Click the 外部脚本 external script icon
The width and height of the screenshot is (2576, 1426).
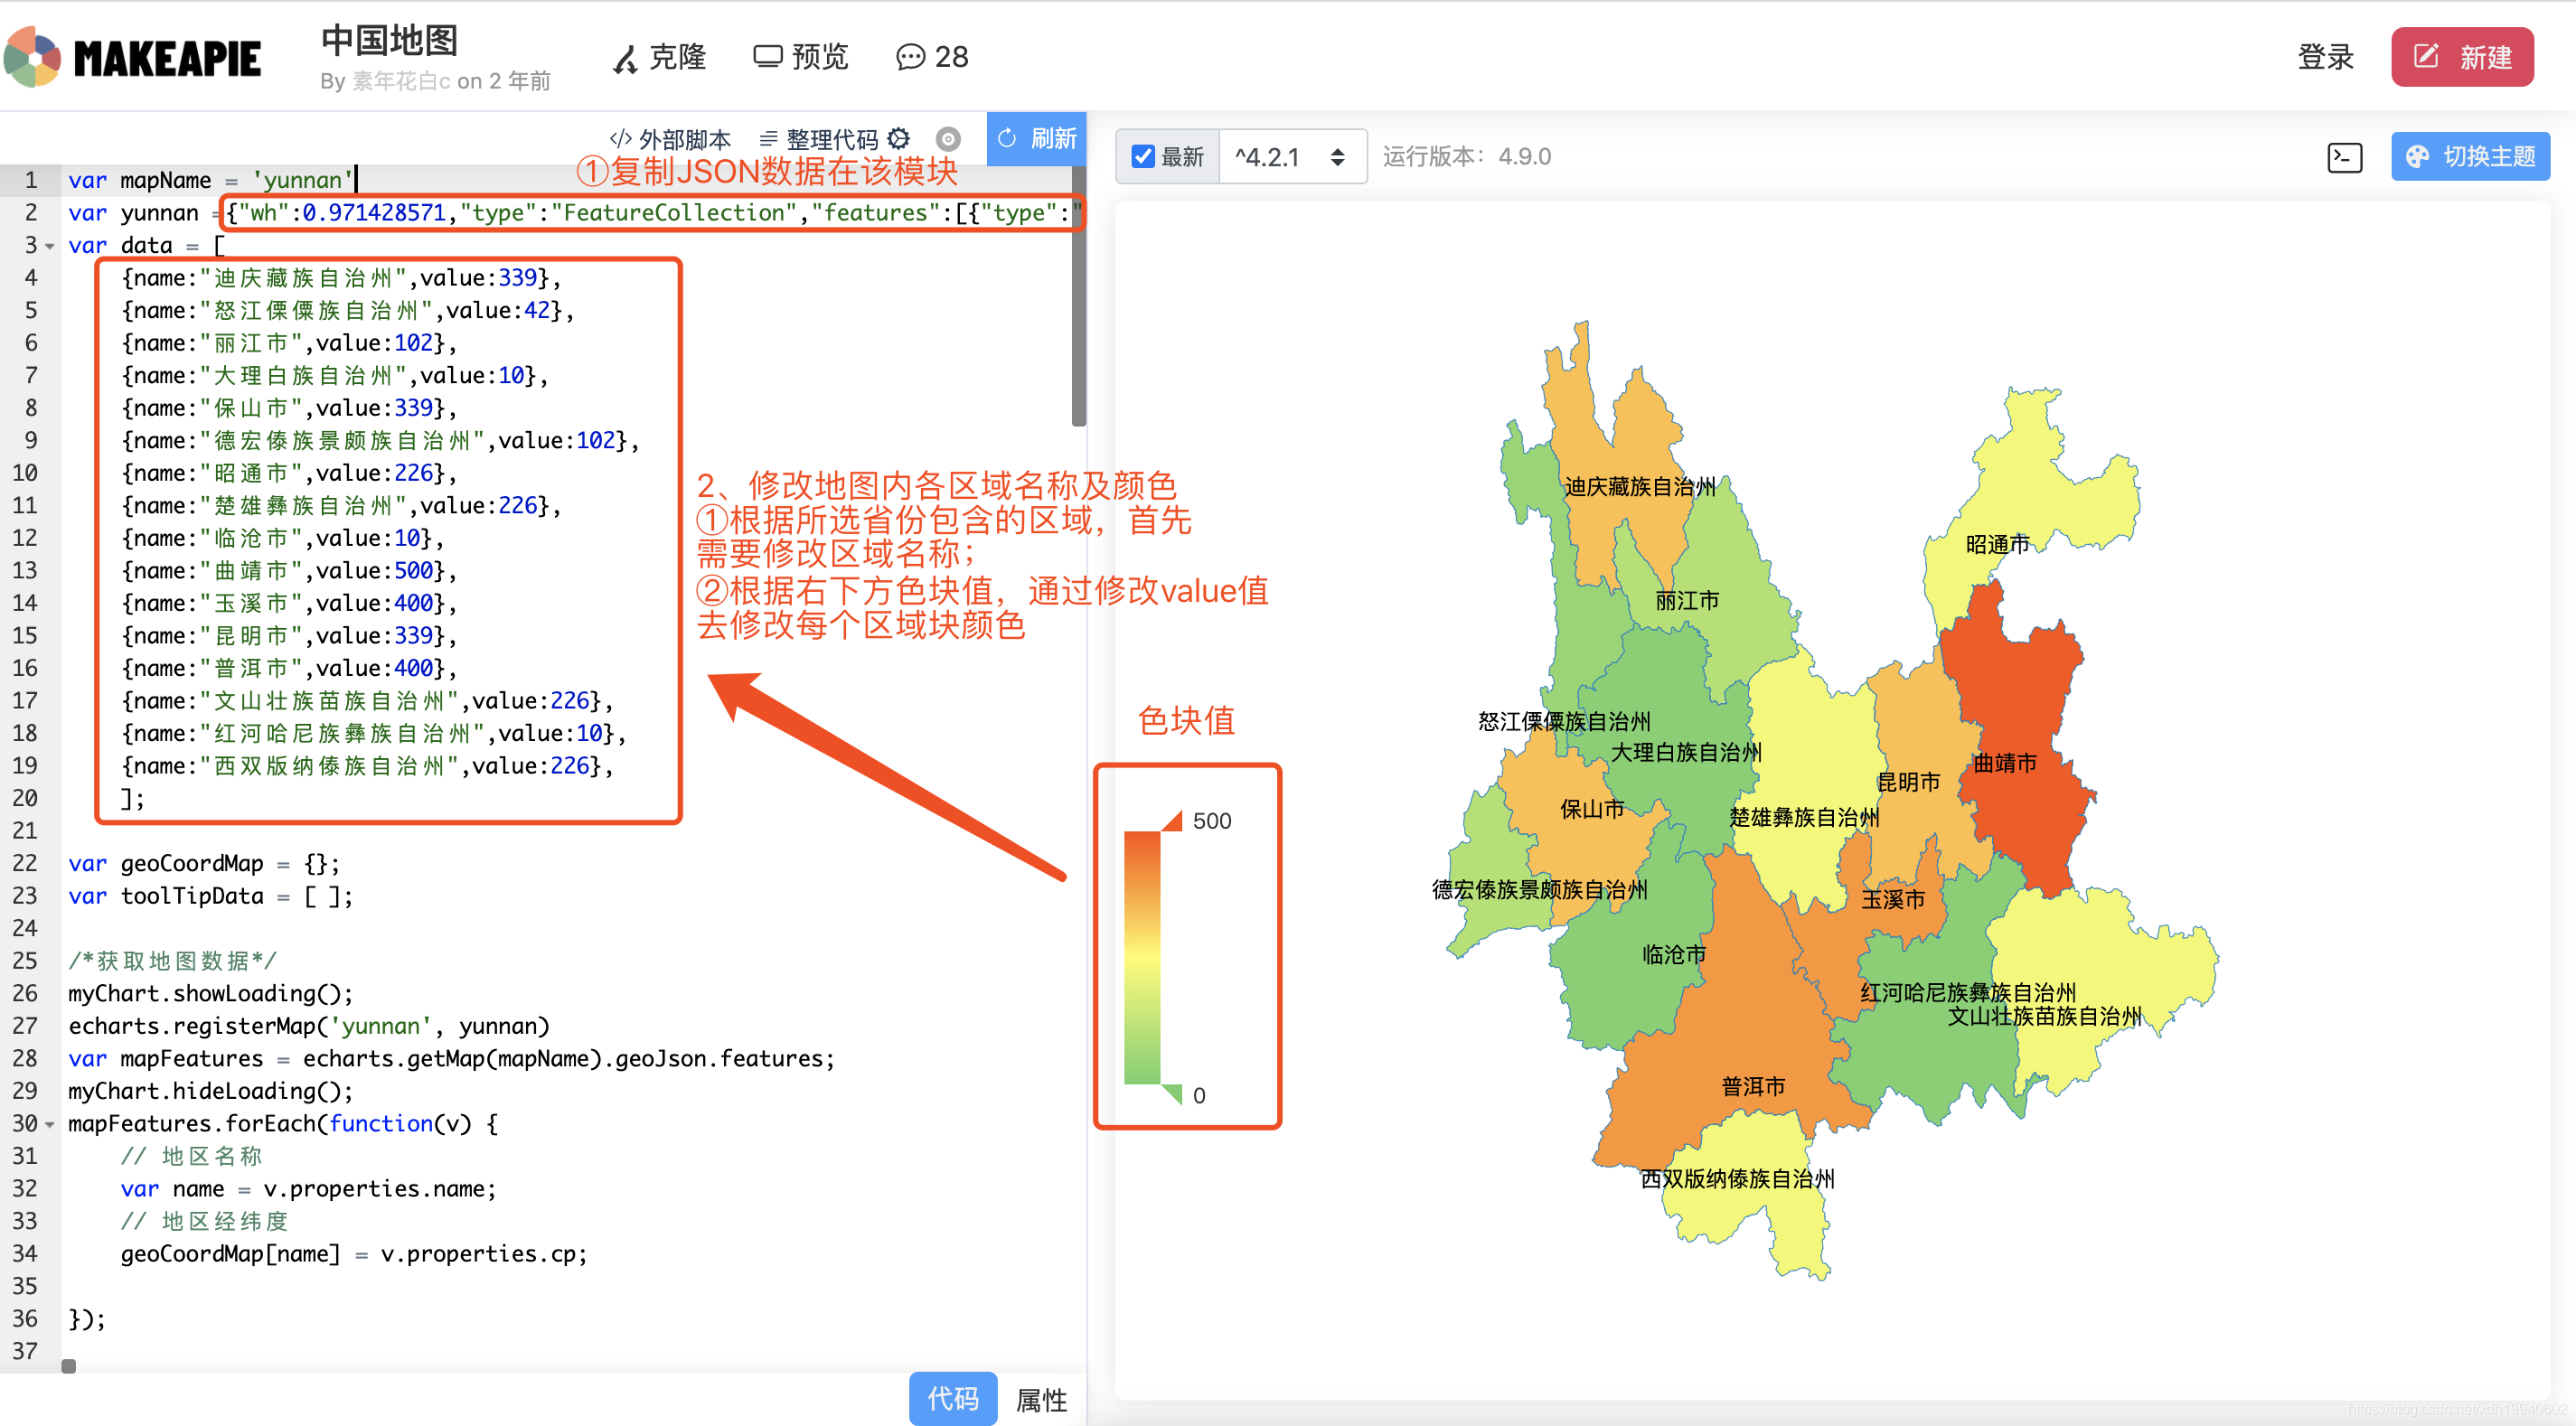point(622,139)
